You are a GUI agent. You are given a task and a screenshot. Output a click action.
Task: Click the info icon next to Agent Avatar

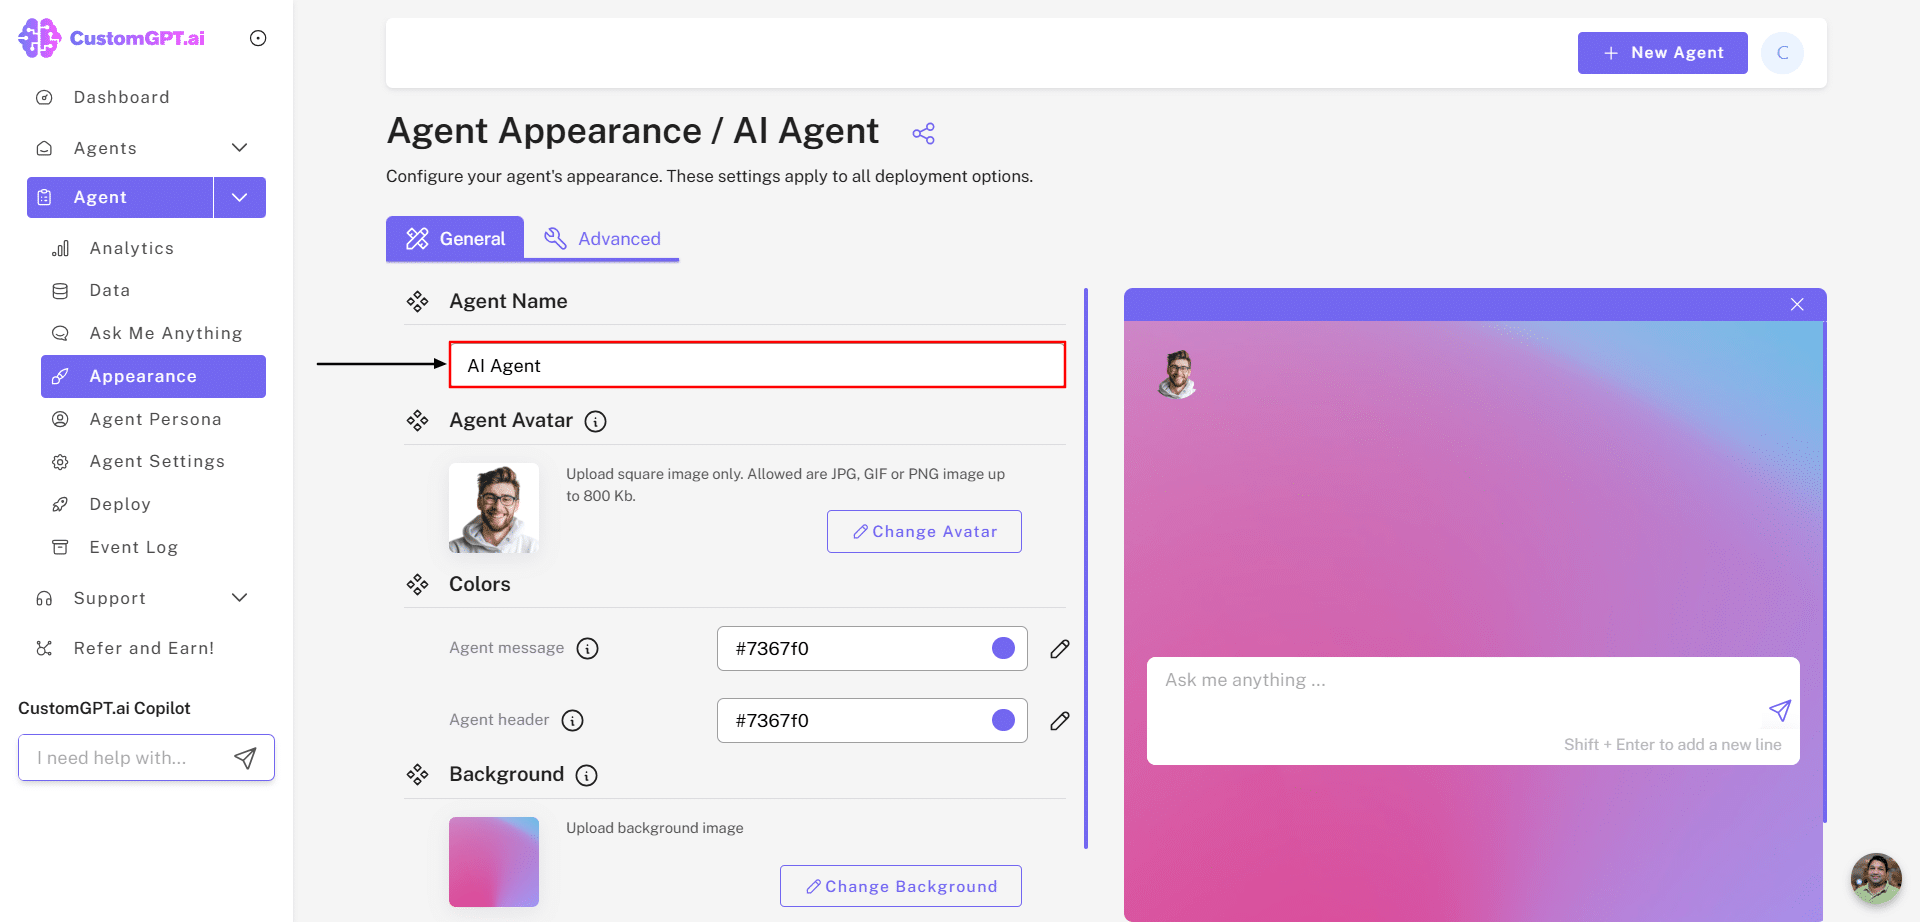(595, 421)
